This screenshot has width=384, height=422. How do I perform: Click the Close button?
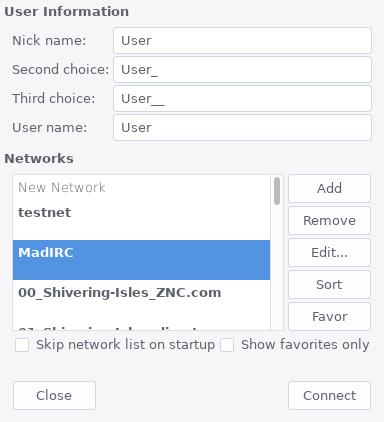click(x=54, y=395)
